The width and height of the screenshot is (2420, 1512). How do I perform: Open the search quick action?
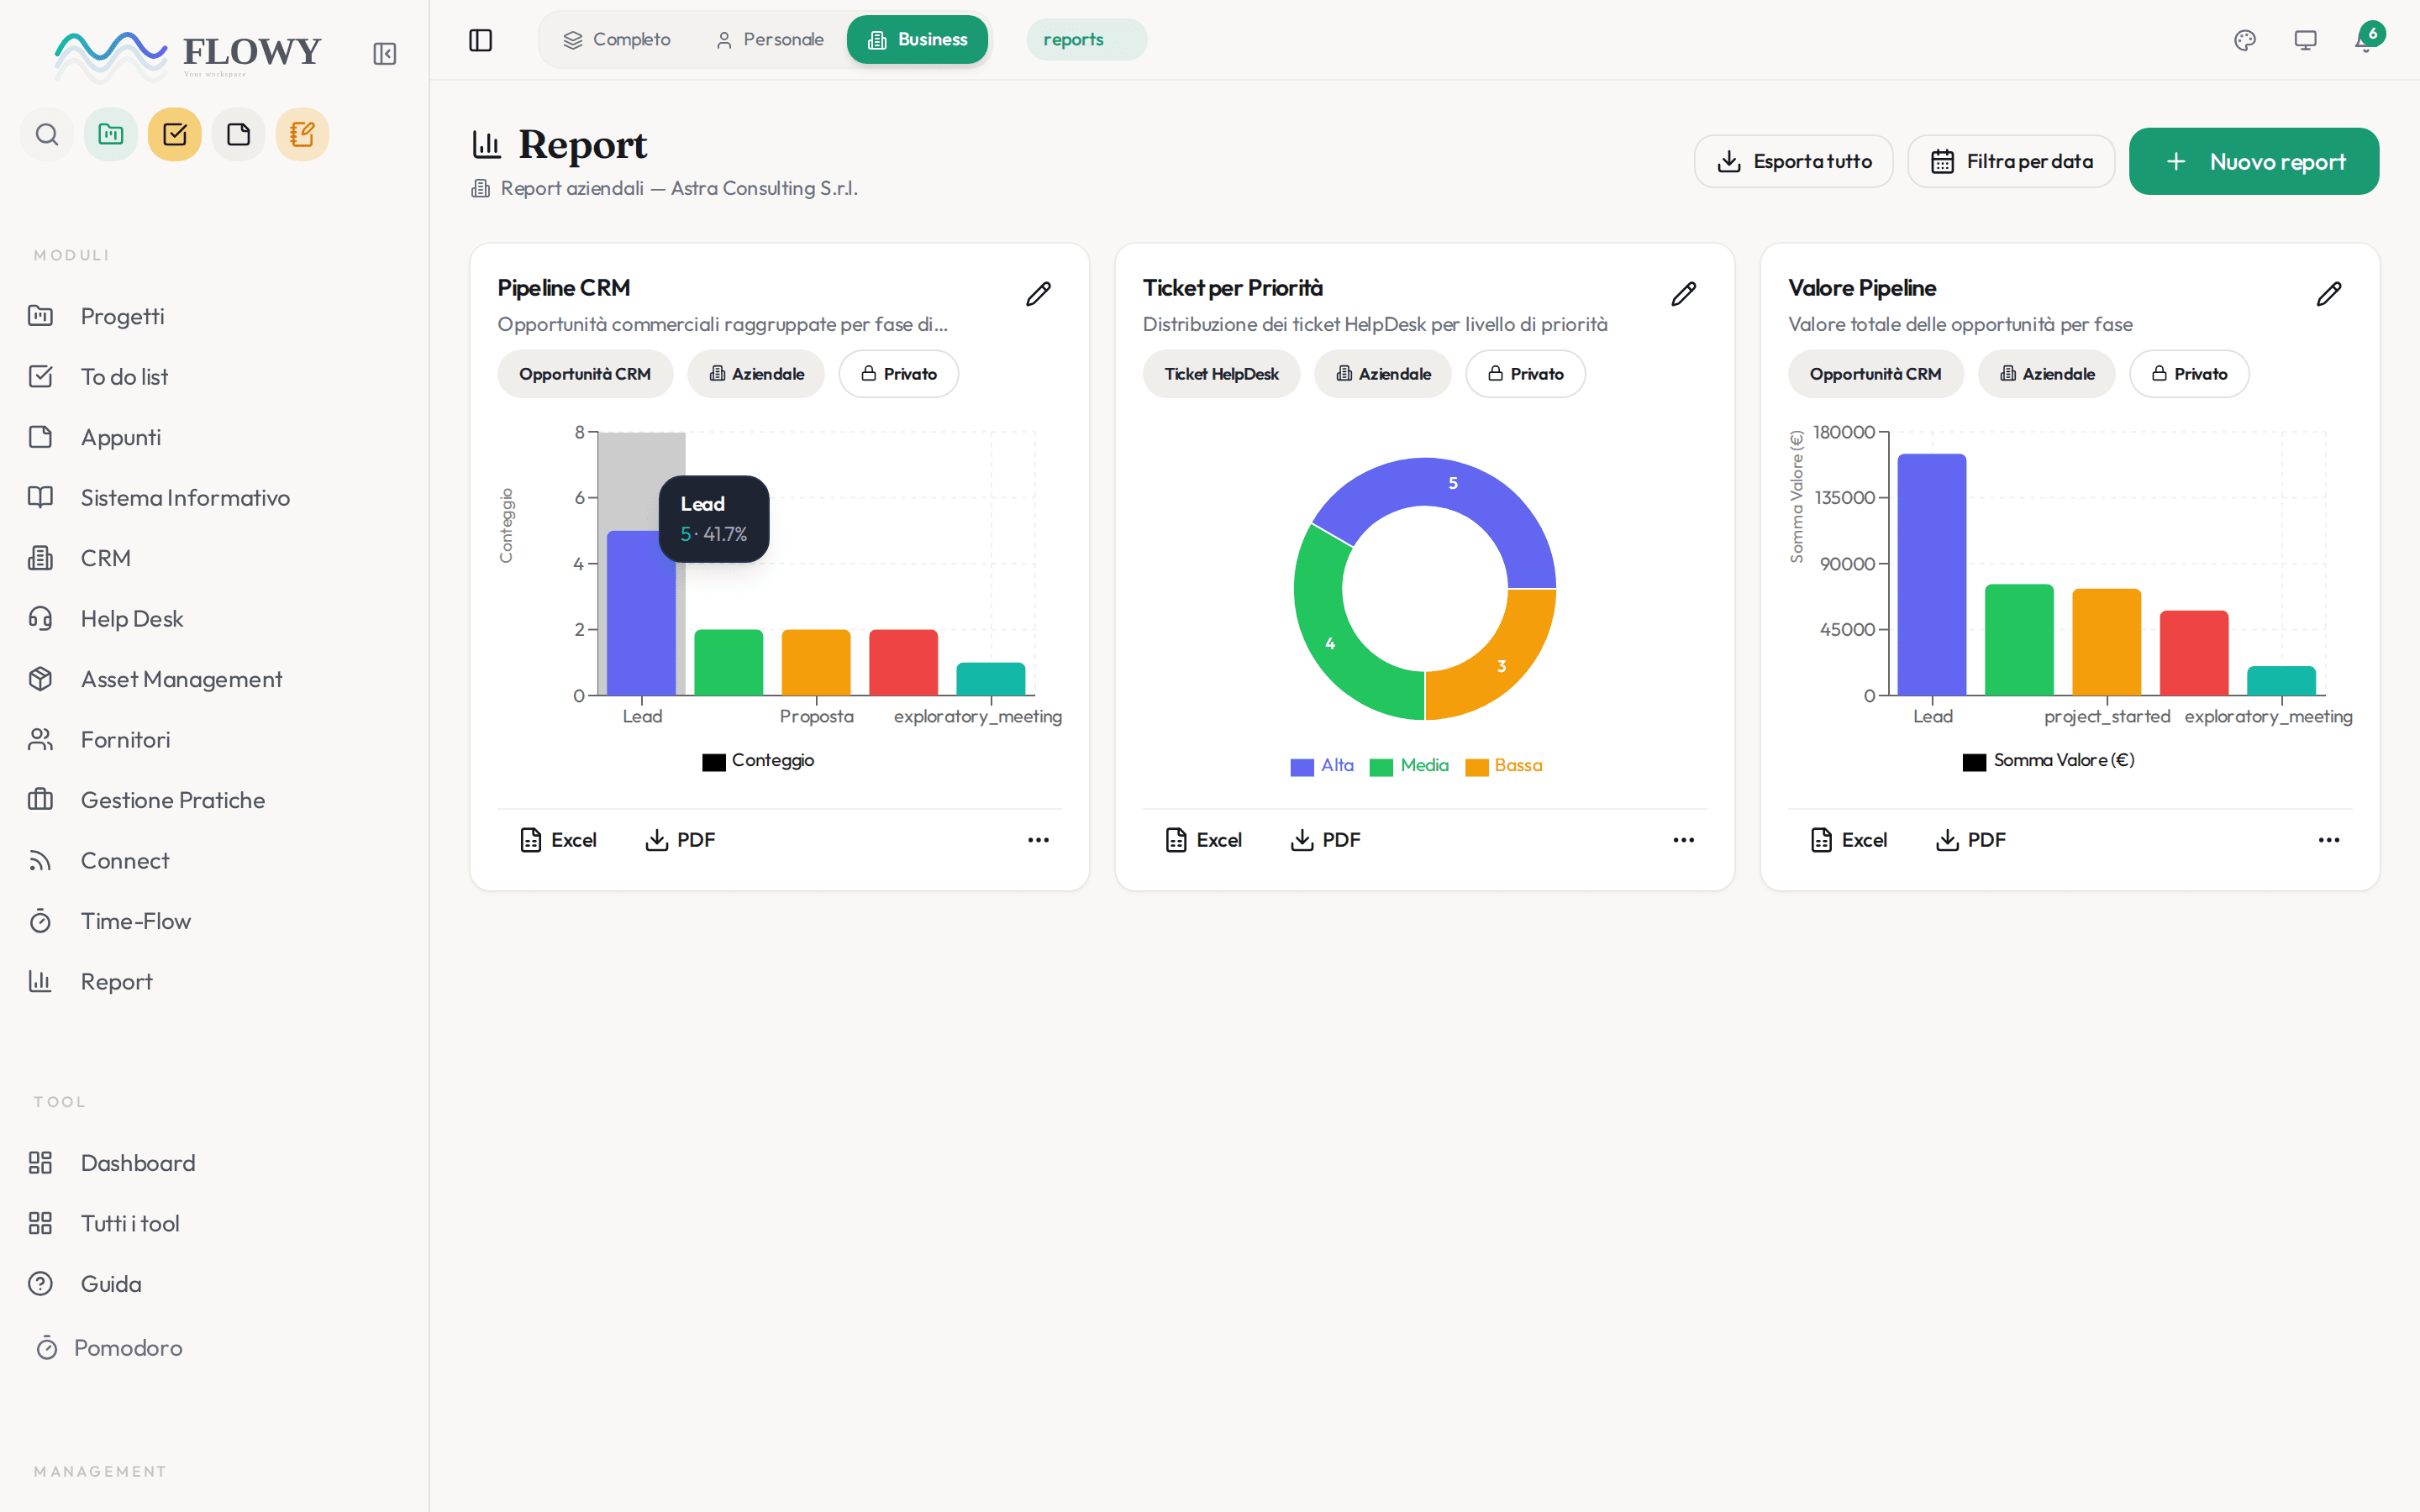point(47,134)
